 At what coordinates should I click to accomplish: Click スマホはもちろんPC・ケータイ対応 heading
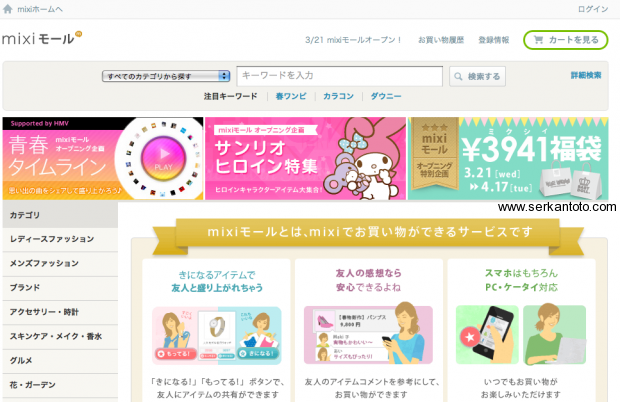tap(521, 280)
